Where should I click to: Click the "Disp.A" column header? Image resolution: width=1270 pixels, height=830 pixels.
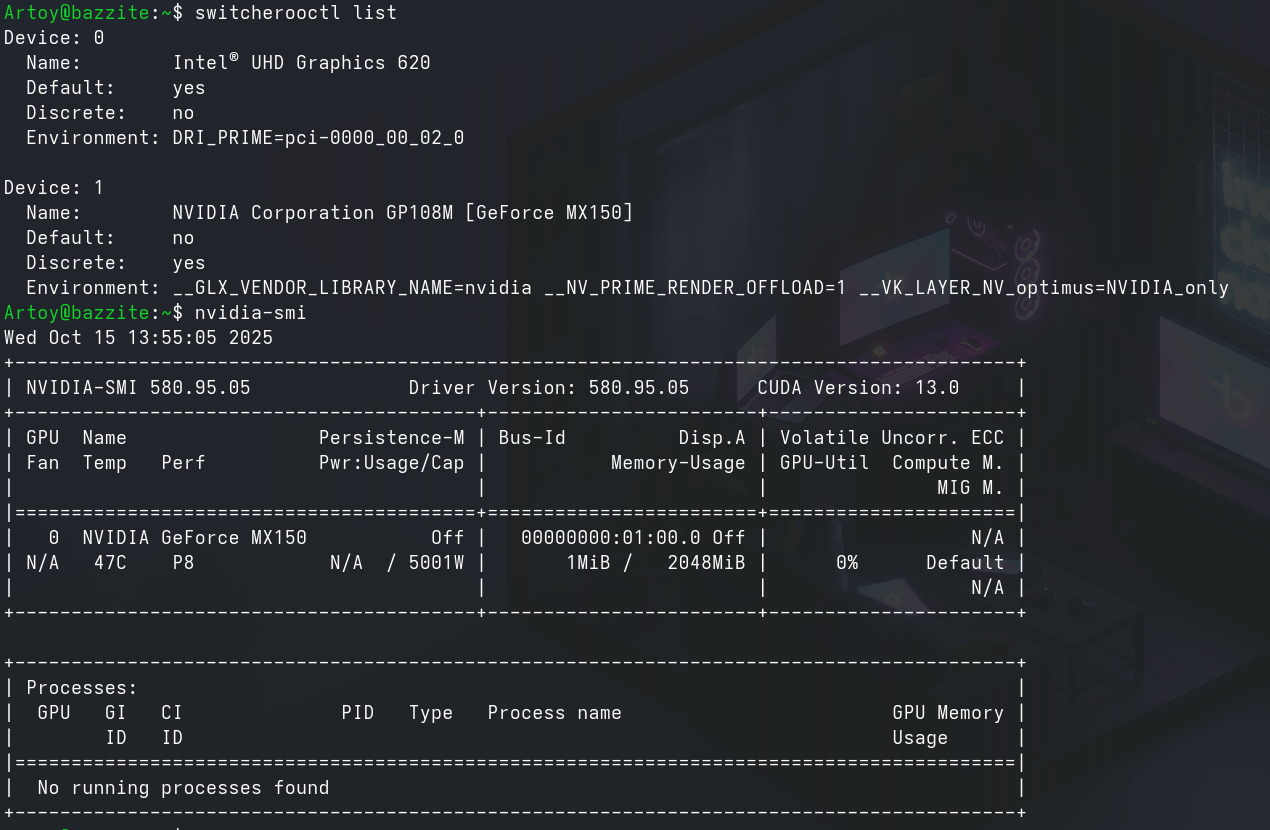pos(712,438)
